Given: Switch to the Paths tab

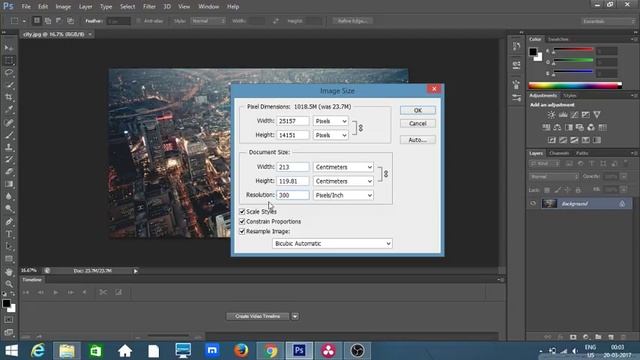Looking at the screenshot, I should (582, 153).
